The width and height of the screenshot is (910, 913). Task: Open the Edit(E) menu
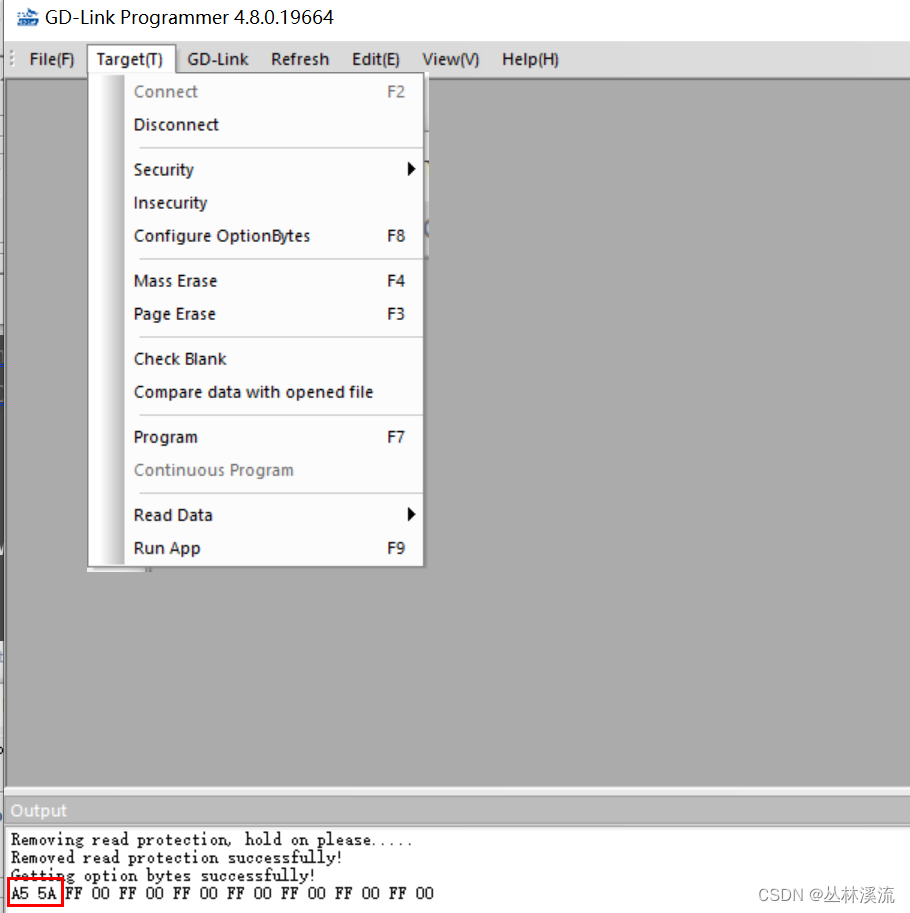(x=376, y=59)
